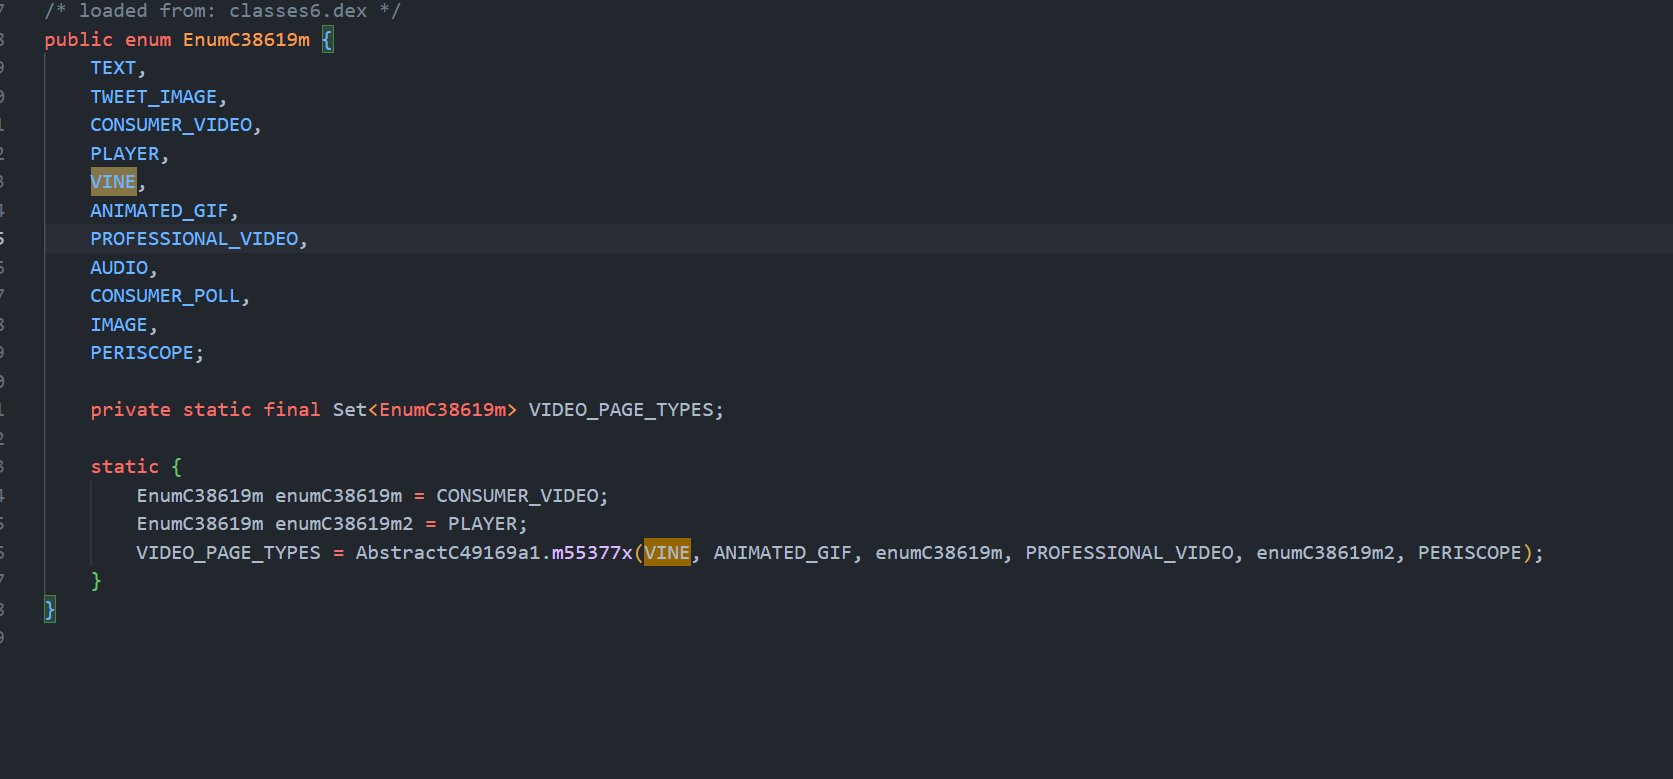The width and height of the screenshot is (1673, 779).
Task: Click PLAYER assigned to enumC38619m2
Action: 482,524
